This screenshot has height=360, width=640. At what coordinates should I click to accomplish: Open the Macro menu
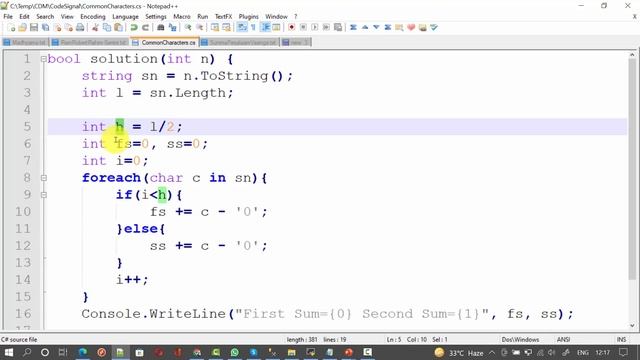click(182, 16)
